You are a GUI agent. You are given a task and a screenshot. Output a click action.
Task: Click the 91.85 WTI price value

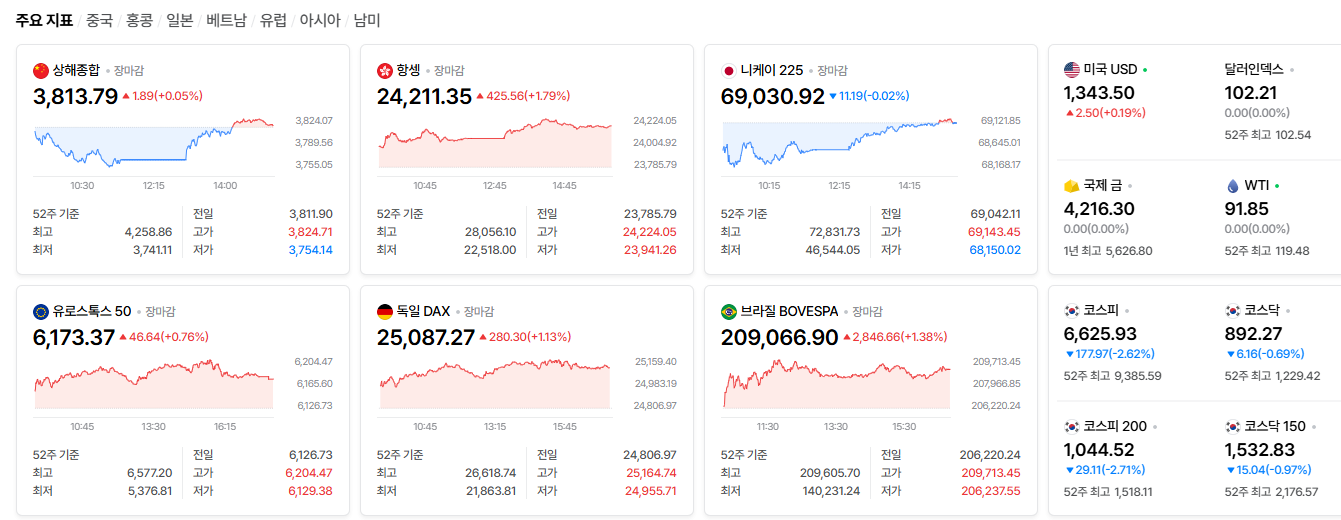click(1246, 209)
